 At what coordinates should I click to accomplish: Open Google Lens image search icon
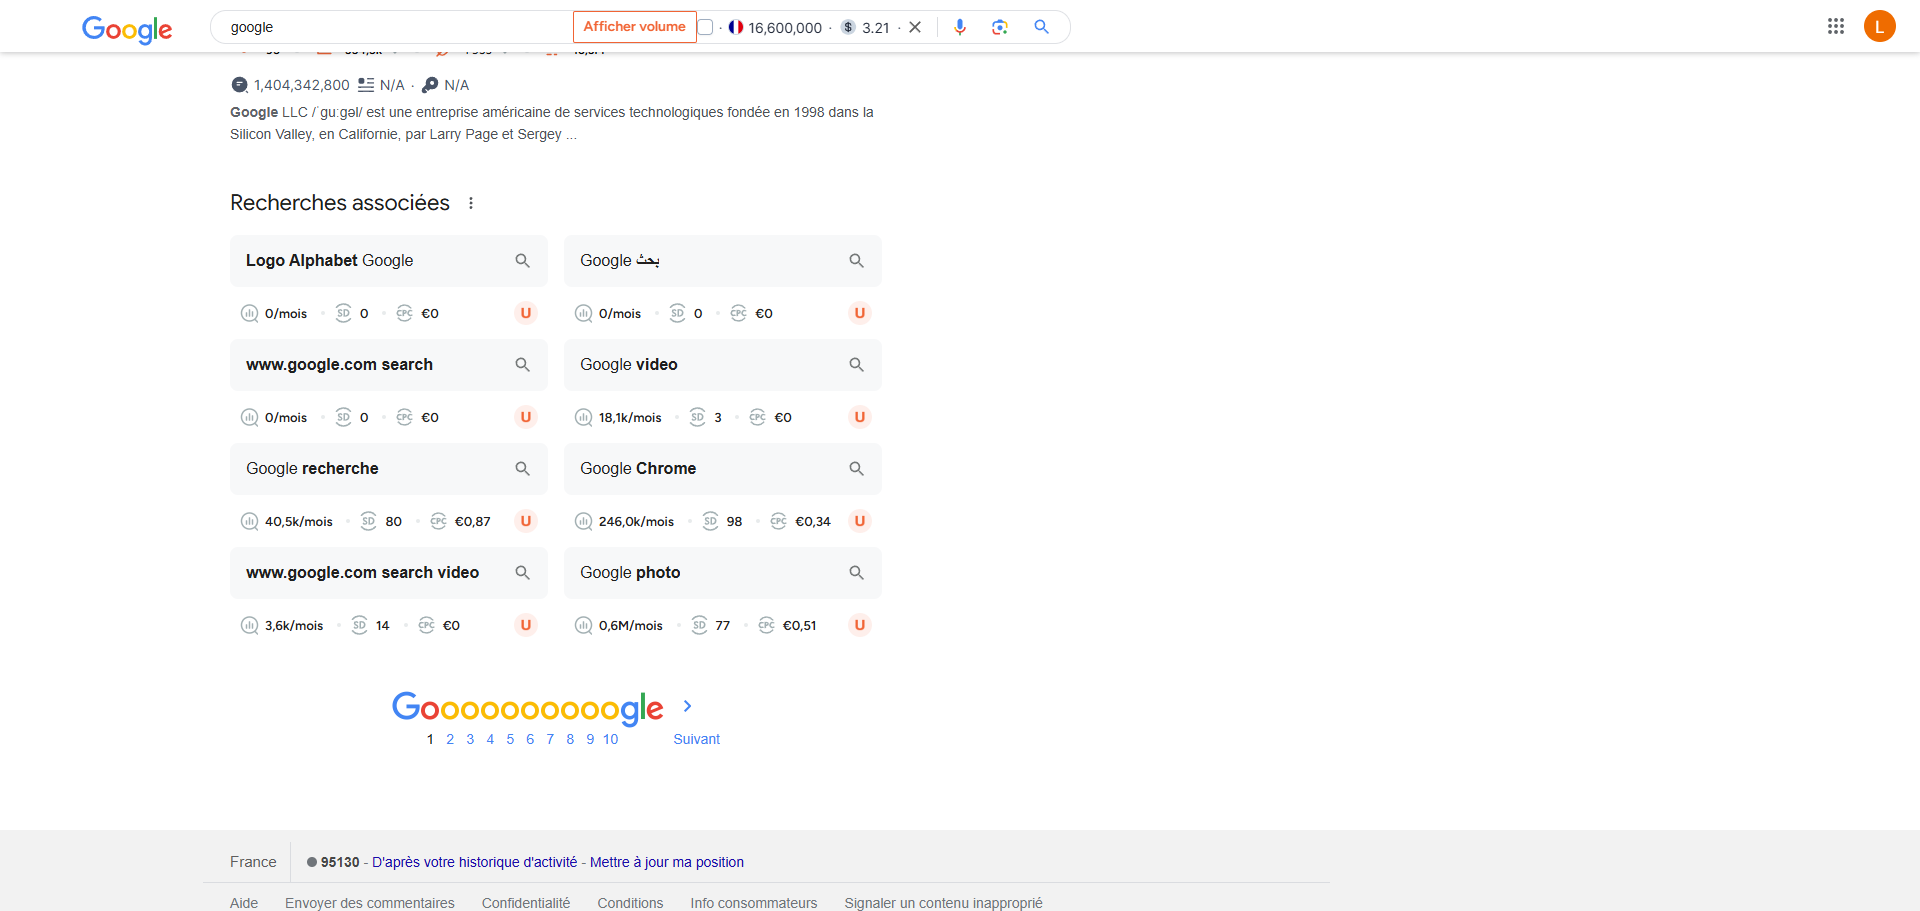(1000, 27)
